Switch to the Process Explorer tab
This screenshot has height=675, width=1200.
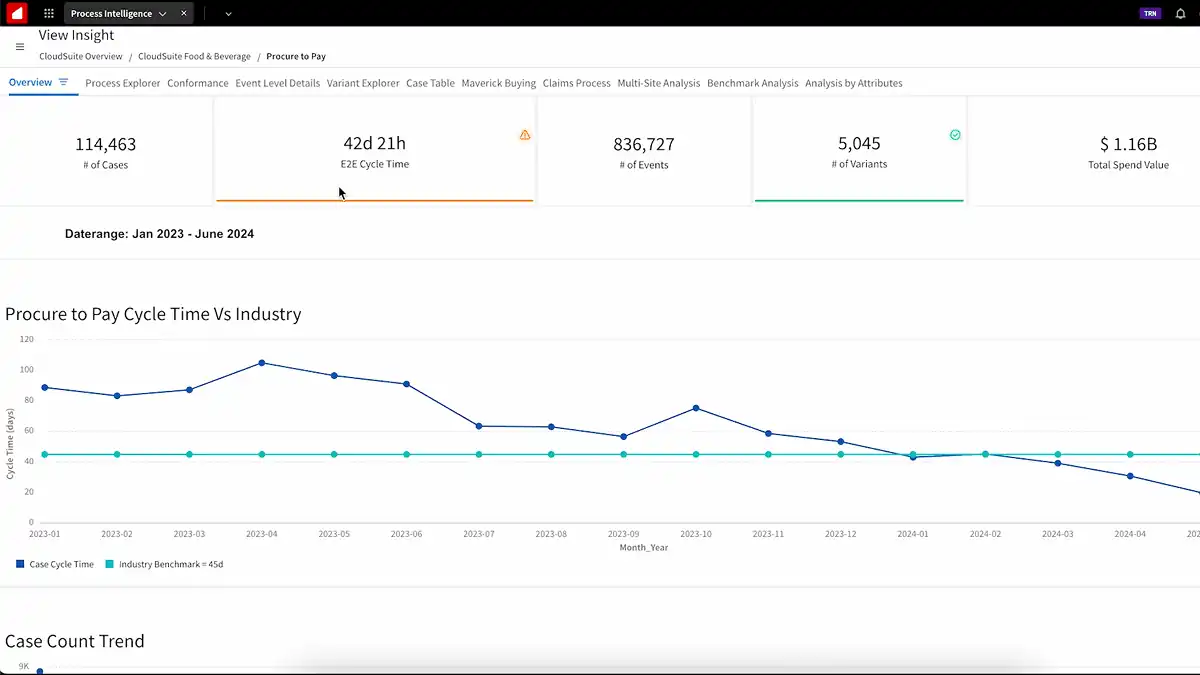click(x=123, y=83)
